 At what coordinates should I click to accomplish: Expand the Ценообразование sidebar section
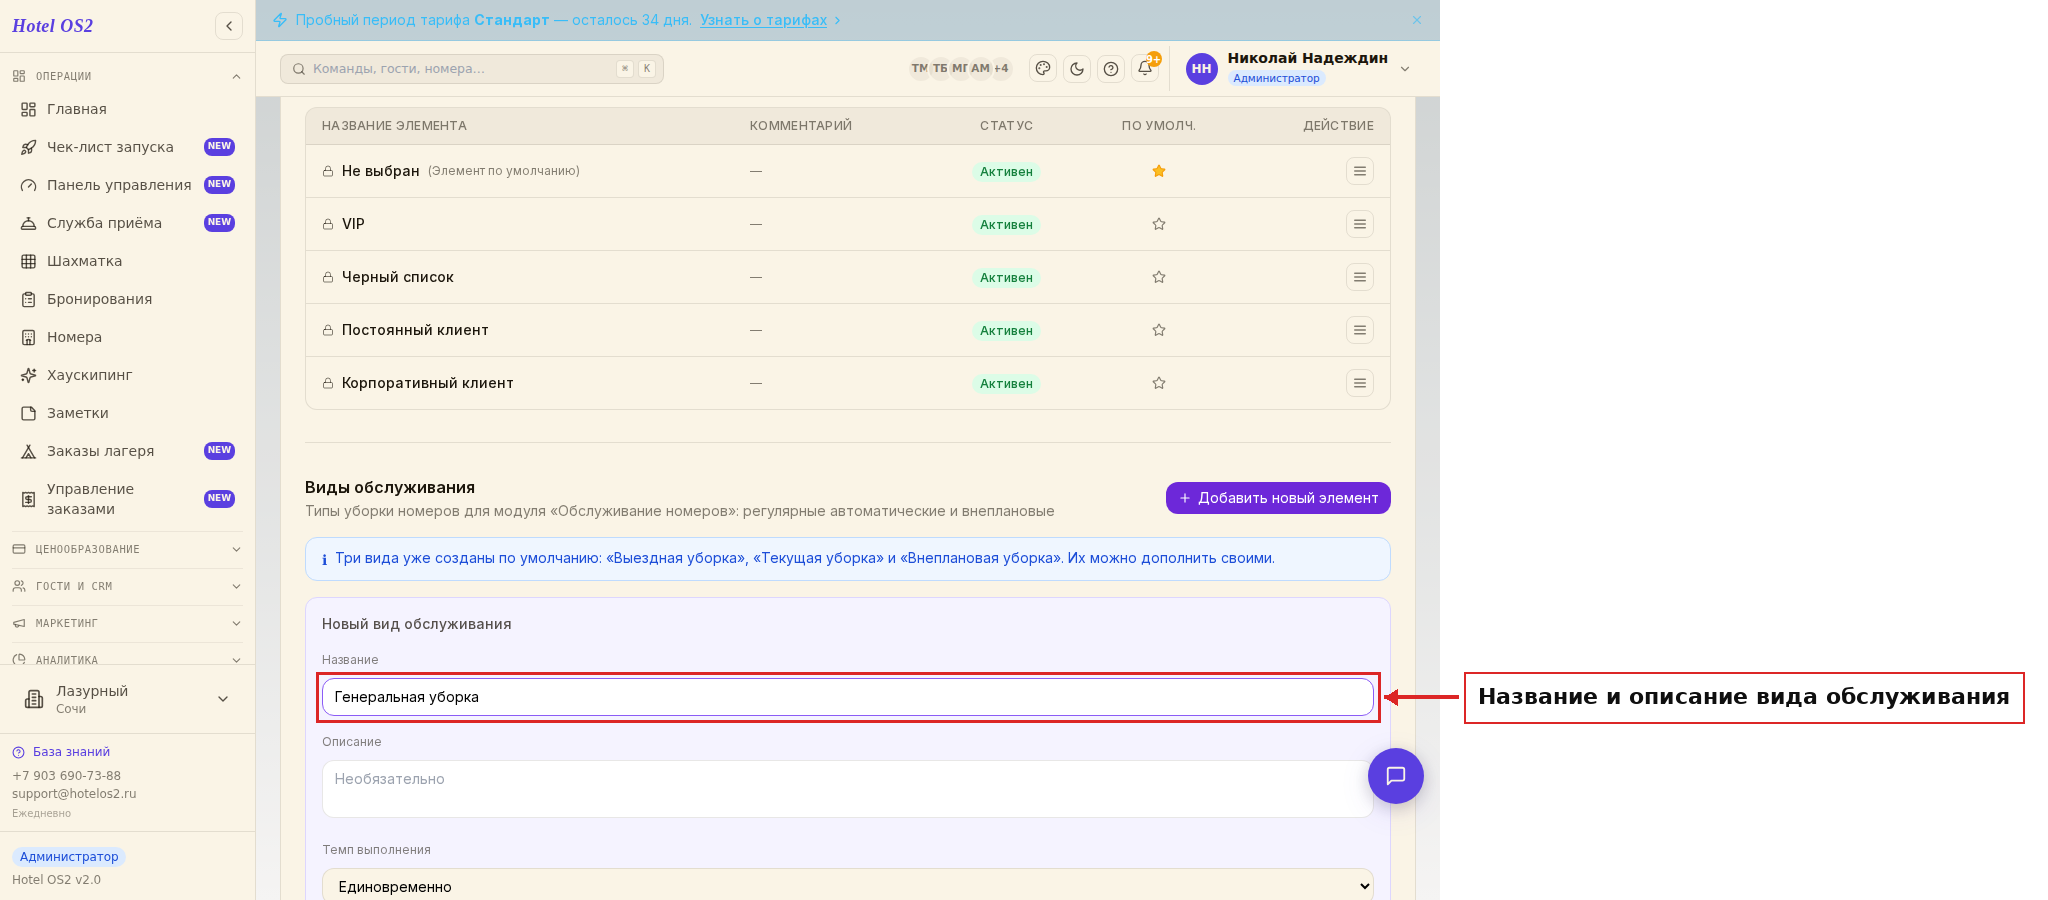point(127,549)
